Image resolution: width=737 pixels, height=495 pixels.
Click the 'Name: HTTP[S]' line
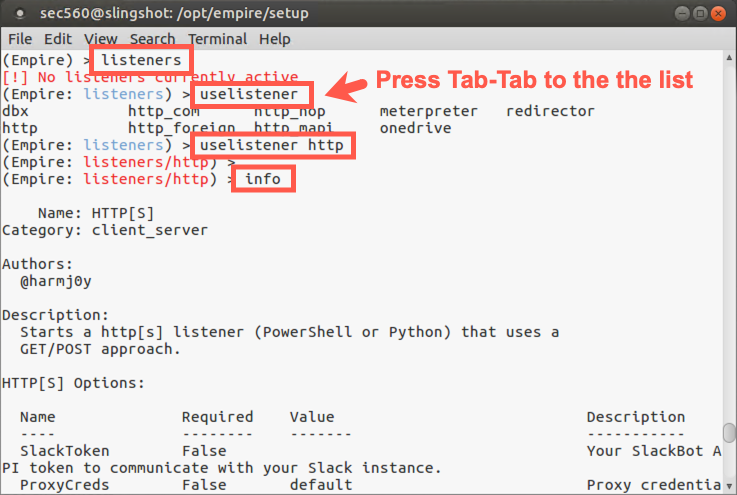point(96,213)
